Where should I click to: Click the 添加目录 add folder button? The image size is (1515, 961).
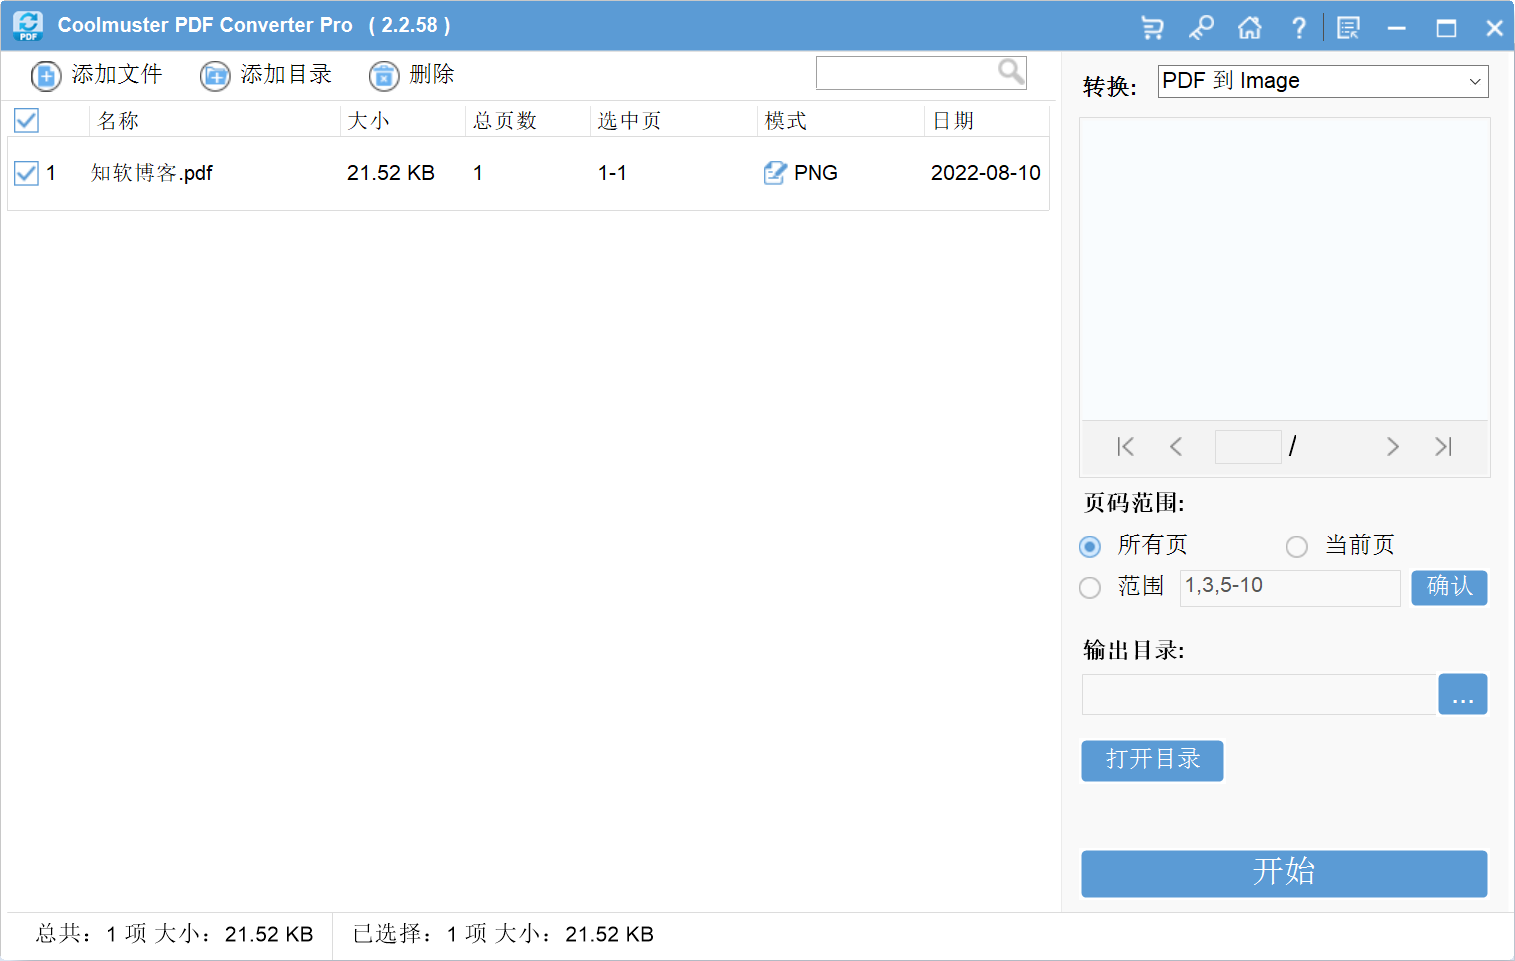tap(266, 75)
